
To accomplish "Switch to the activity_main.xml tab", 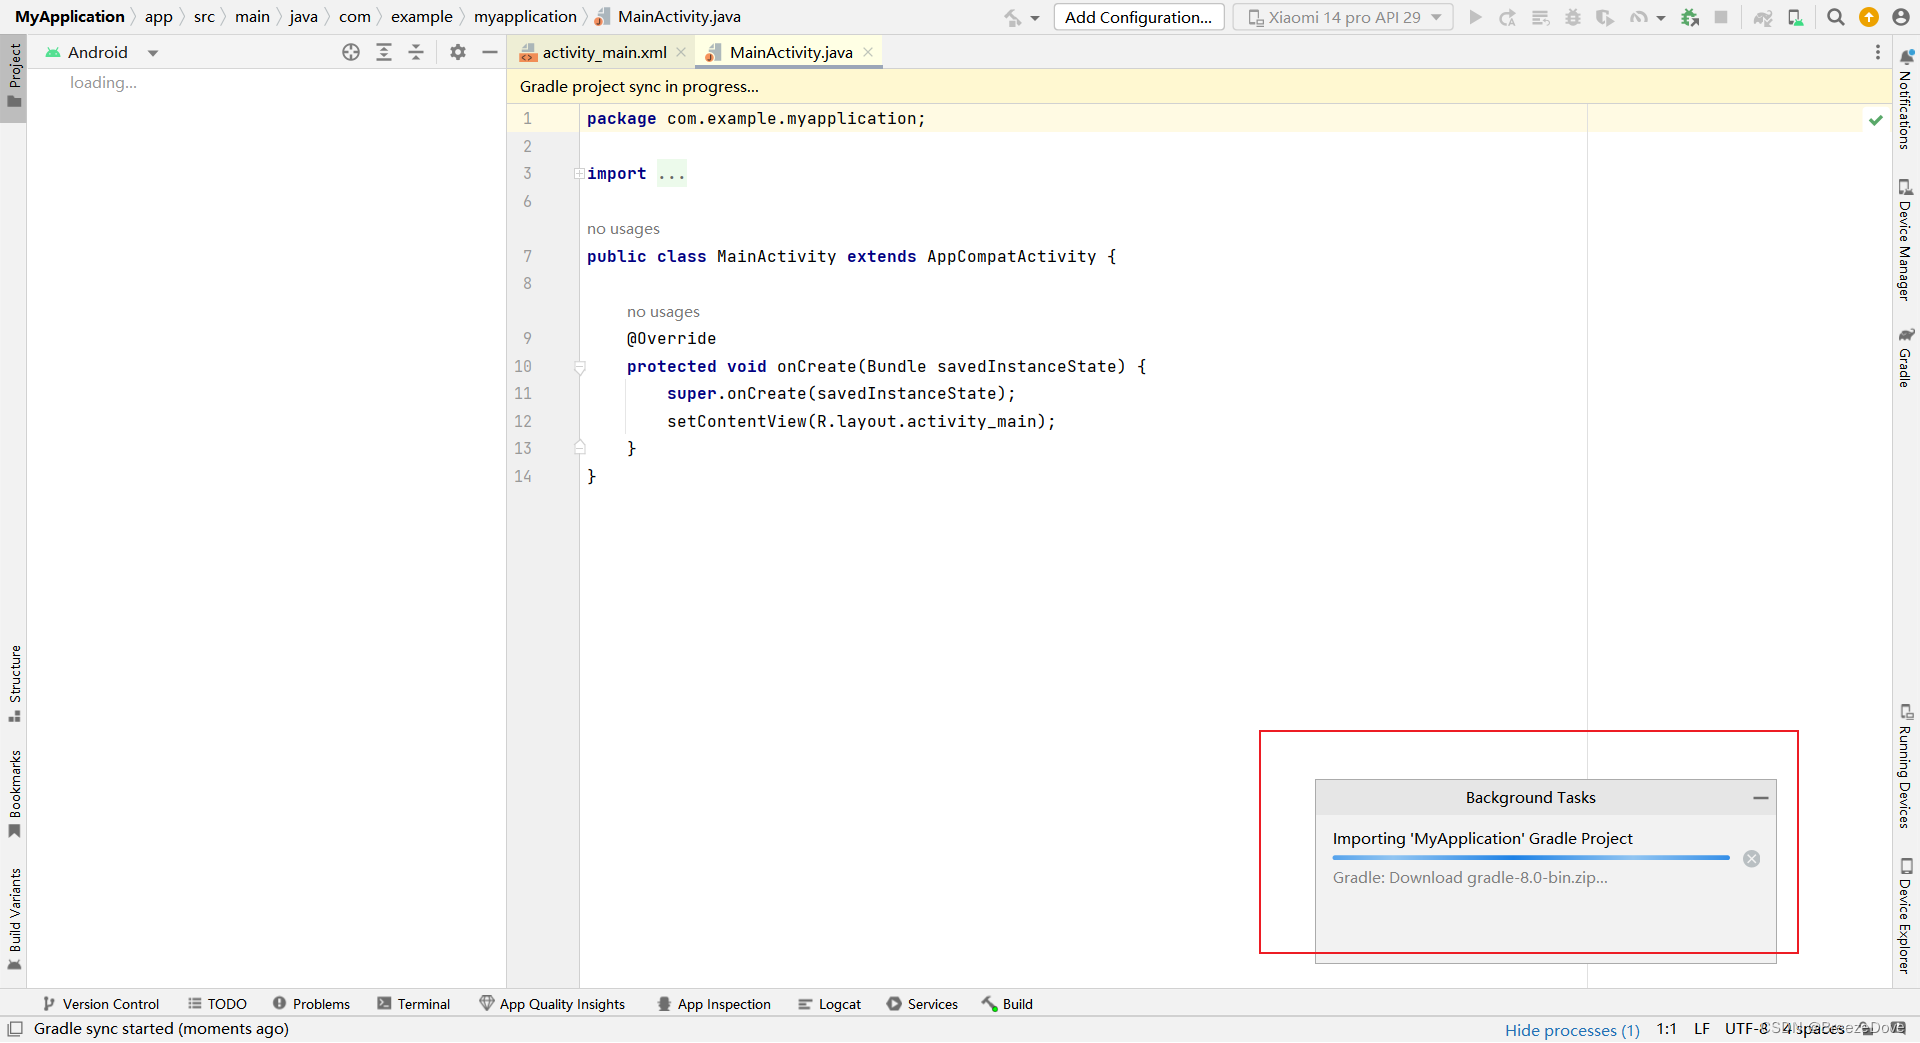I will coord(604,52).
